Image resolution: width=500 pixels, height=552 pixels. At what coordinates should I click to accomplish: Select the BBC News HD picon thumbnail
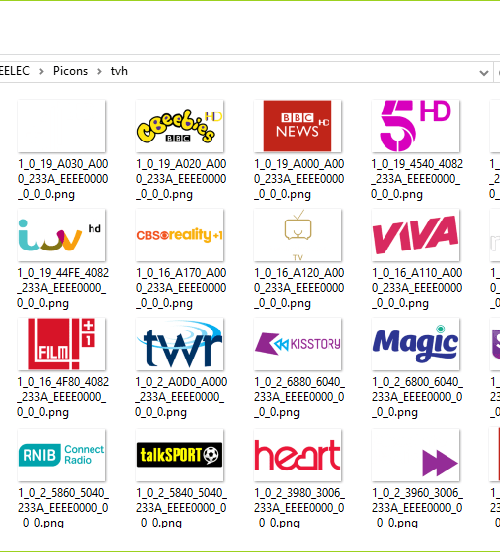[x=298, y=126]
